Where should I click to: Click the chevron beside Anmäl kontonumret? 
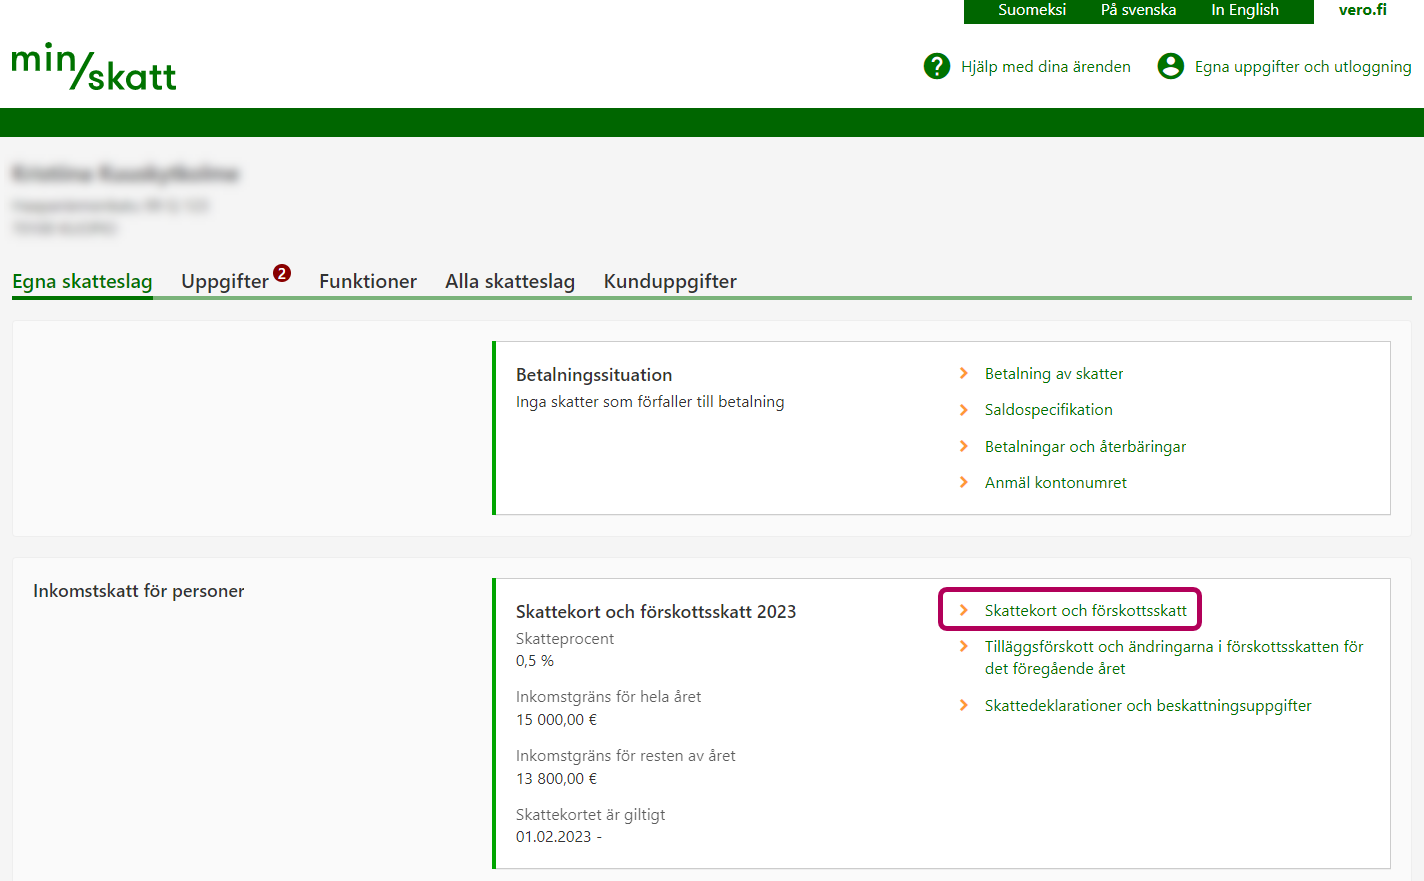tap(964, 482)
